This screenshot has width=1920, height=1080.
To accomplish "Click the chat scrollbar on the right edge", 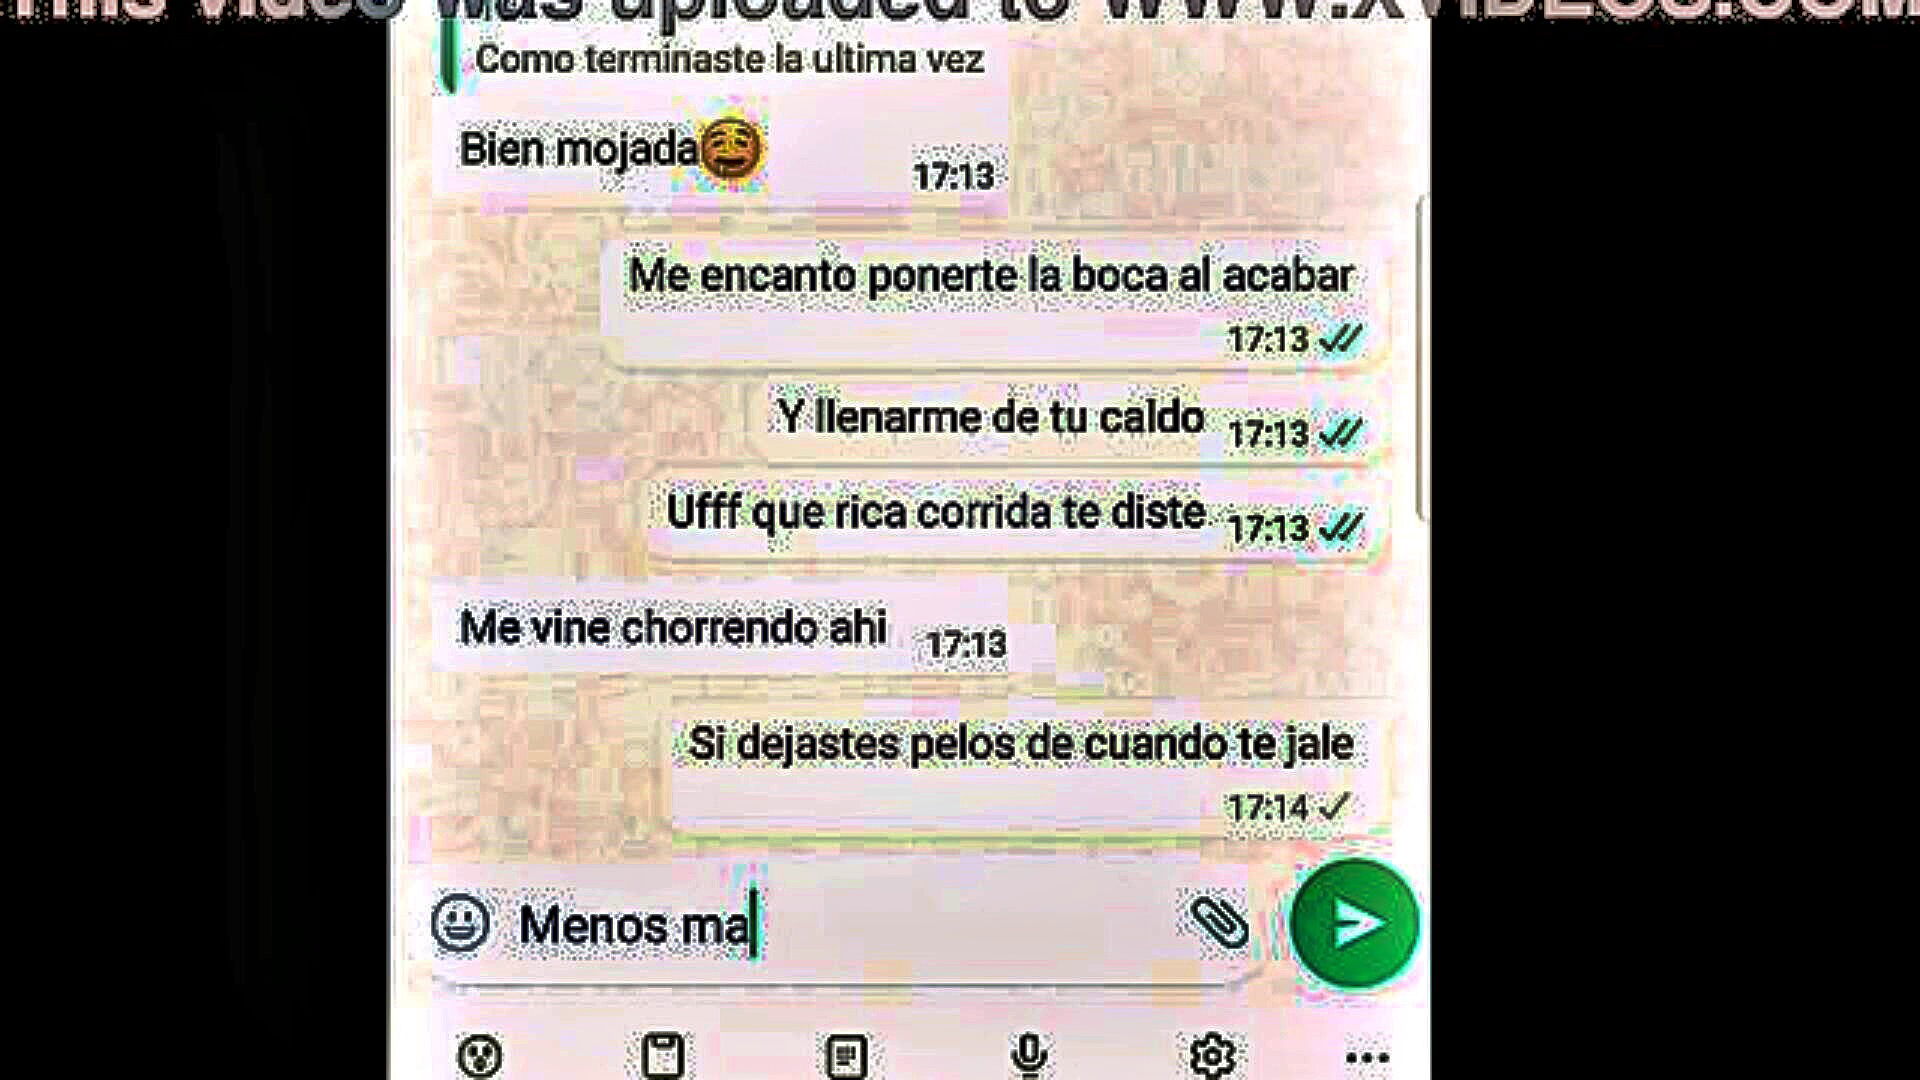I will point(1421,358).
